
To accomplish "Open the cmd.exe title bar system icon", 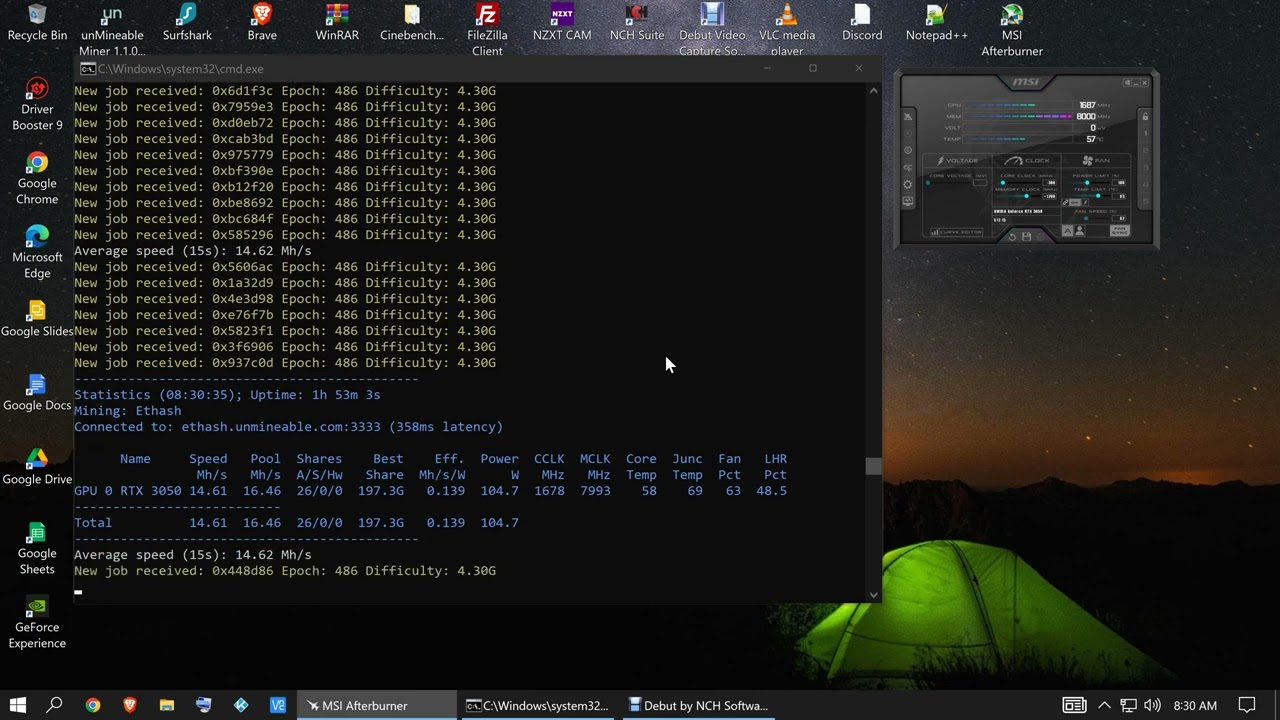I will pos(88,69).
